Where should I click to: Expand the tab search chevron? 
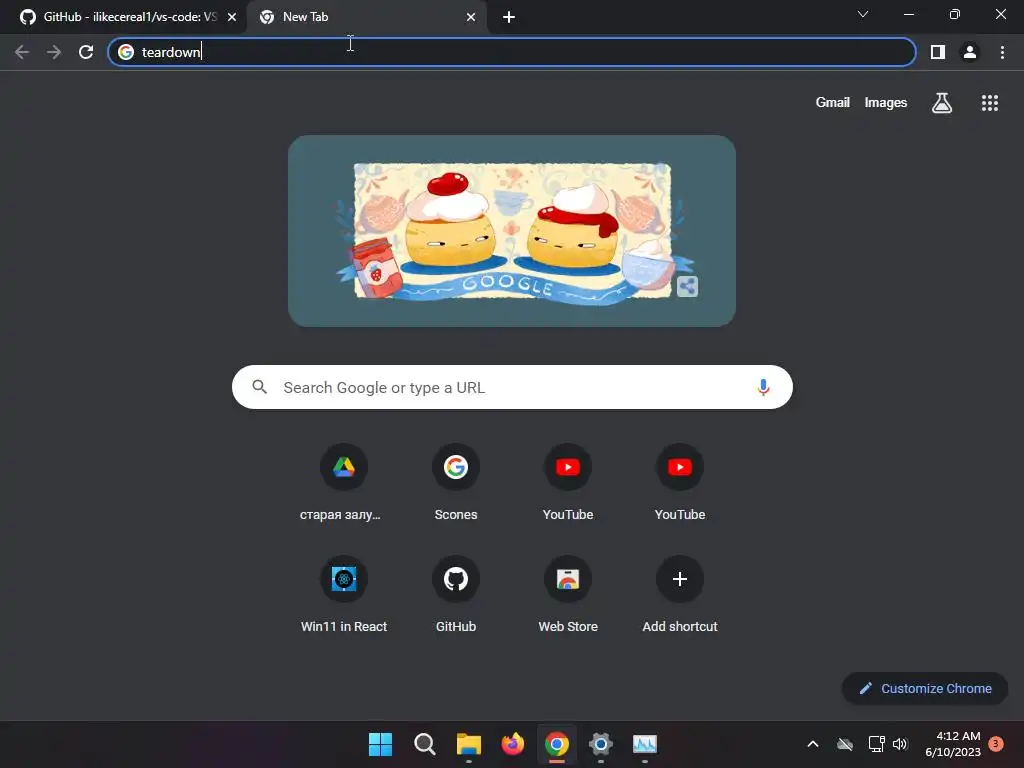tap(863, 14)
